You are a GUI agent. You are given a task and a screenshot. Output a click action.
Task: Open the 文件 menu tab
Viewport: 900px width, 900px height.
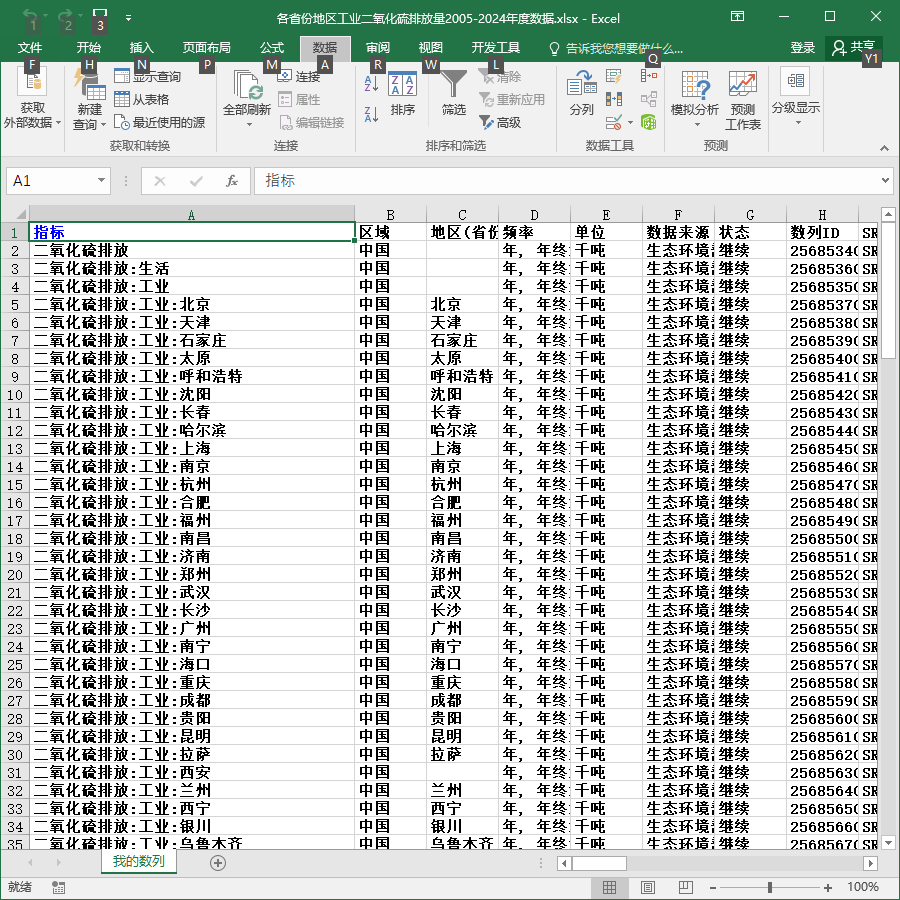click(30, 48)
